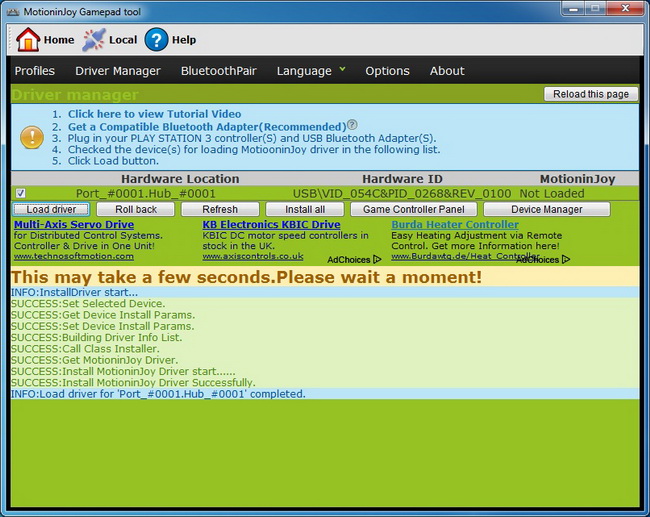Image resolution: width=650 pixels, height=517 pixels.
Task: Expand the Language dropdown menu
Action: [x=311, y=71]
